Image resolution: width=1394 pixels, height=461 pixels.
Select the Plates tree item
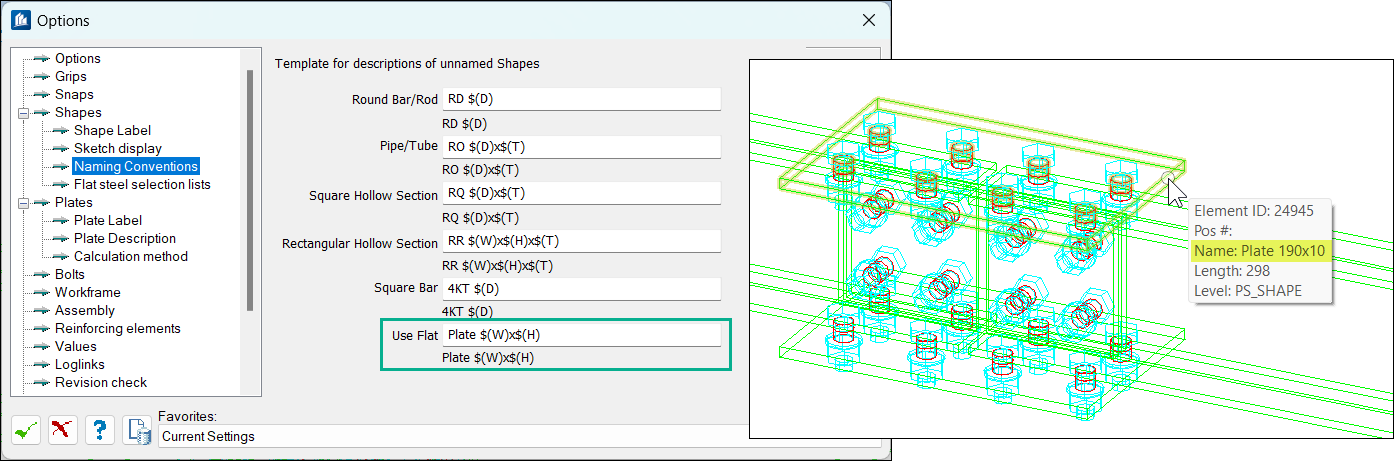[x=74, y=203]
